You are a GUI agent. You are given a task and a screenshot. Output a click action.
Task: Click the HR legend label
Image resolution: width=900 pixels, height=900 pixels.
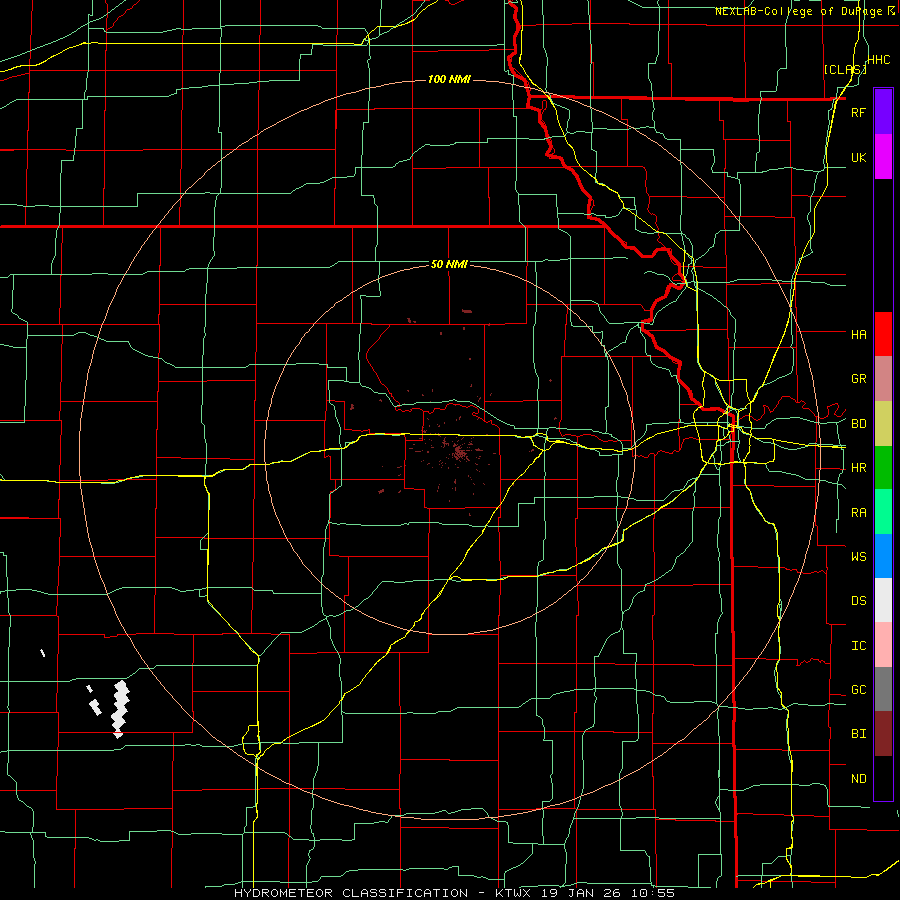click(858, 468)
